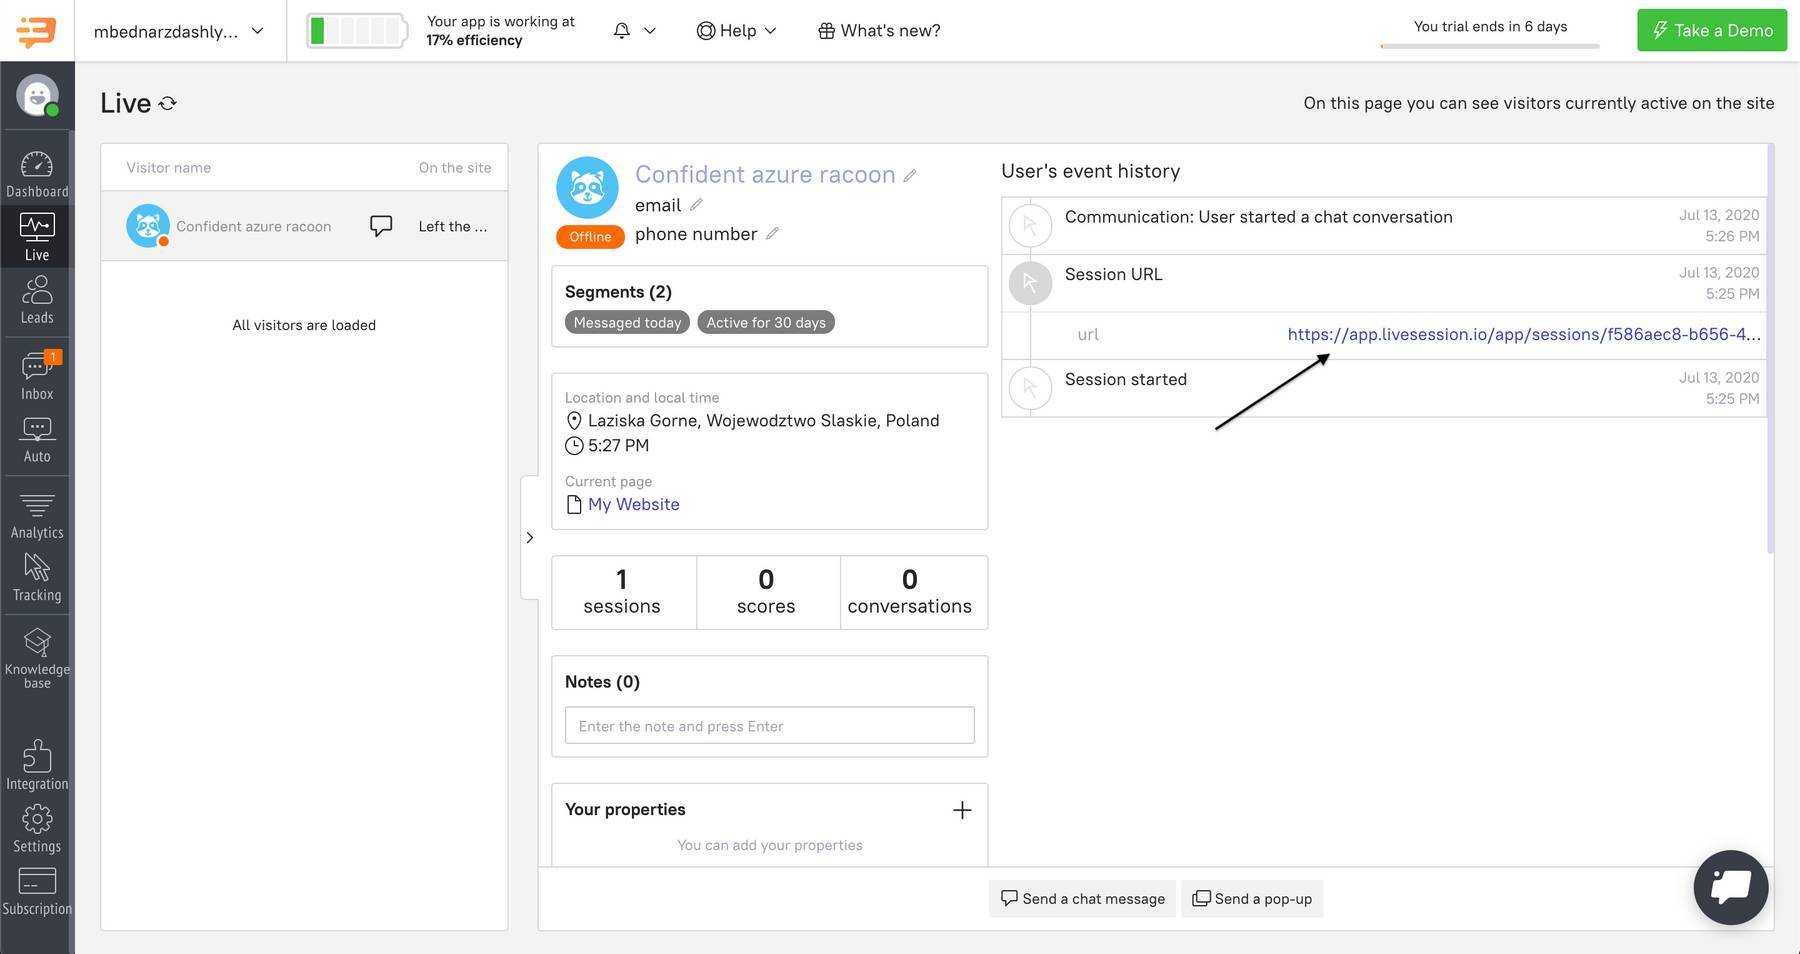This screenshot has height=954, width=1800.
Task: Click the Send a pop-up button
Action: pyautogui.click(x=1252, y=899)
